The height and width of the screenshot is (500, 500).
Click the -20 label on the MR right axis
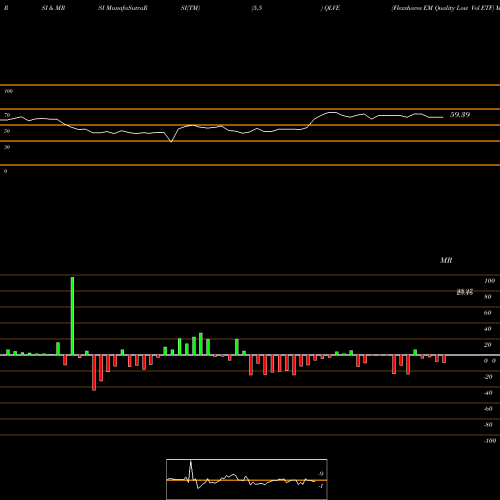pyautogui.click(x=488, y=377)
